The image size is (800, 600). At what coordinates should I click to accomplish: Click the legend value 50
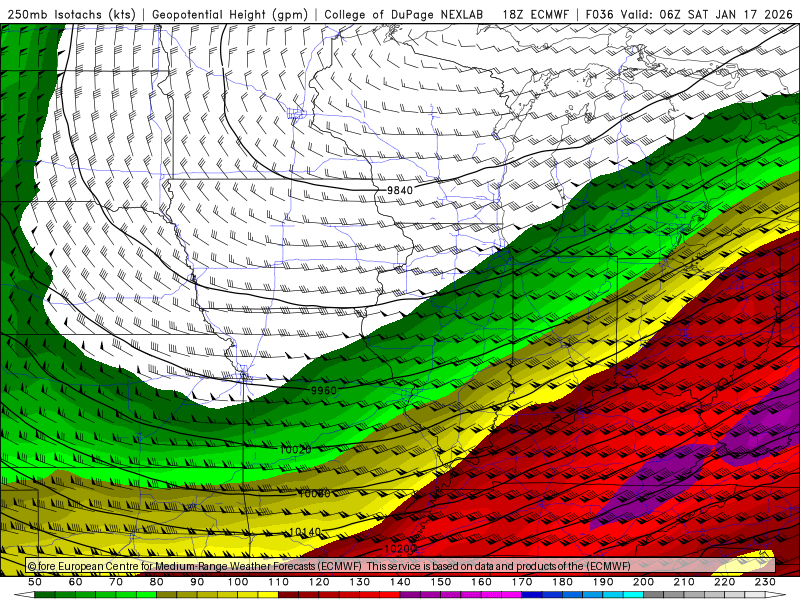[x=35, y=582]
